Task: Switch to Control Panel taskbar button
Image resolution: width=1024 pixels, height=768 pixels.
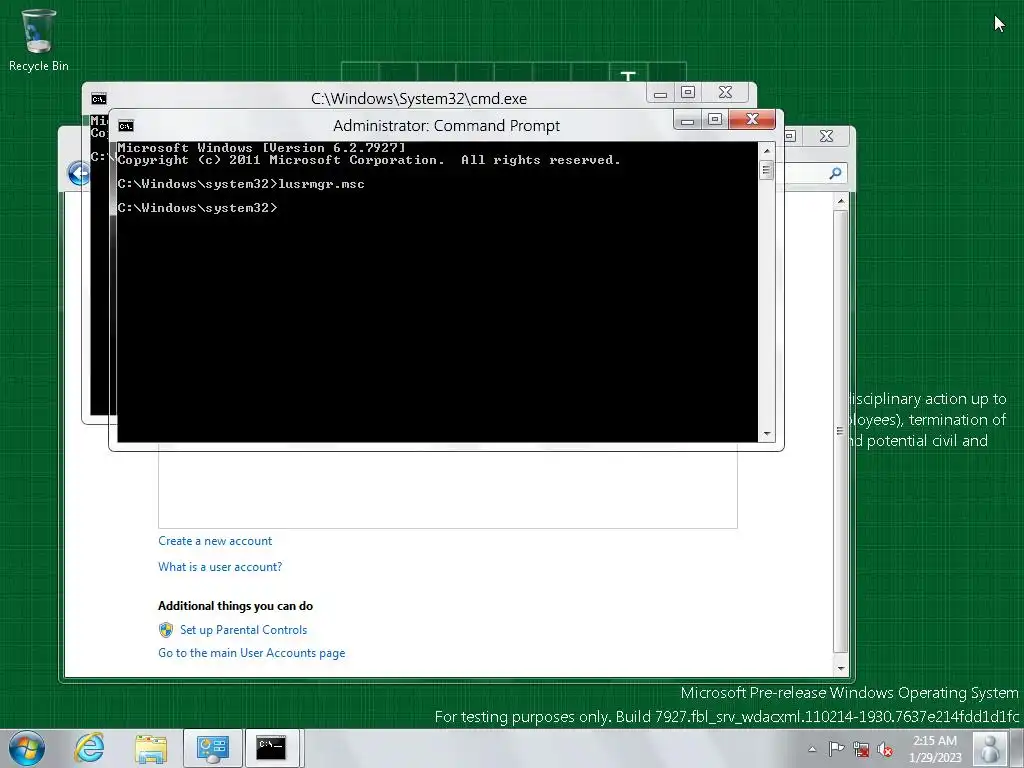Action: pyautogui.click(x=212, y=748)
